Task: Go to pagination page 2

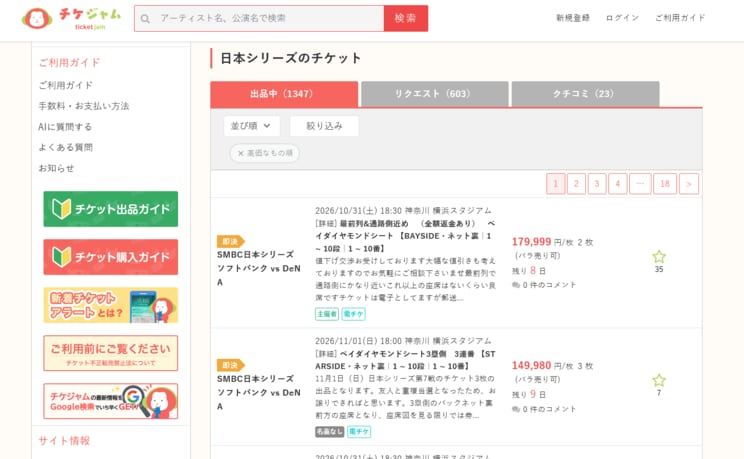Action: tap(576, 184)
